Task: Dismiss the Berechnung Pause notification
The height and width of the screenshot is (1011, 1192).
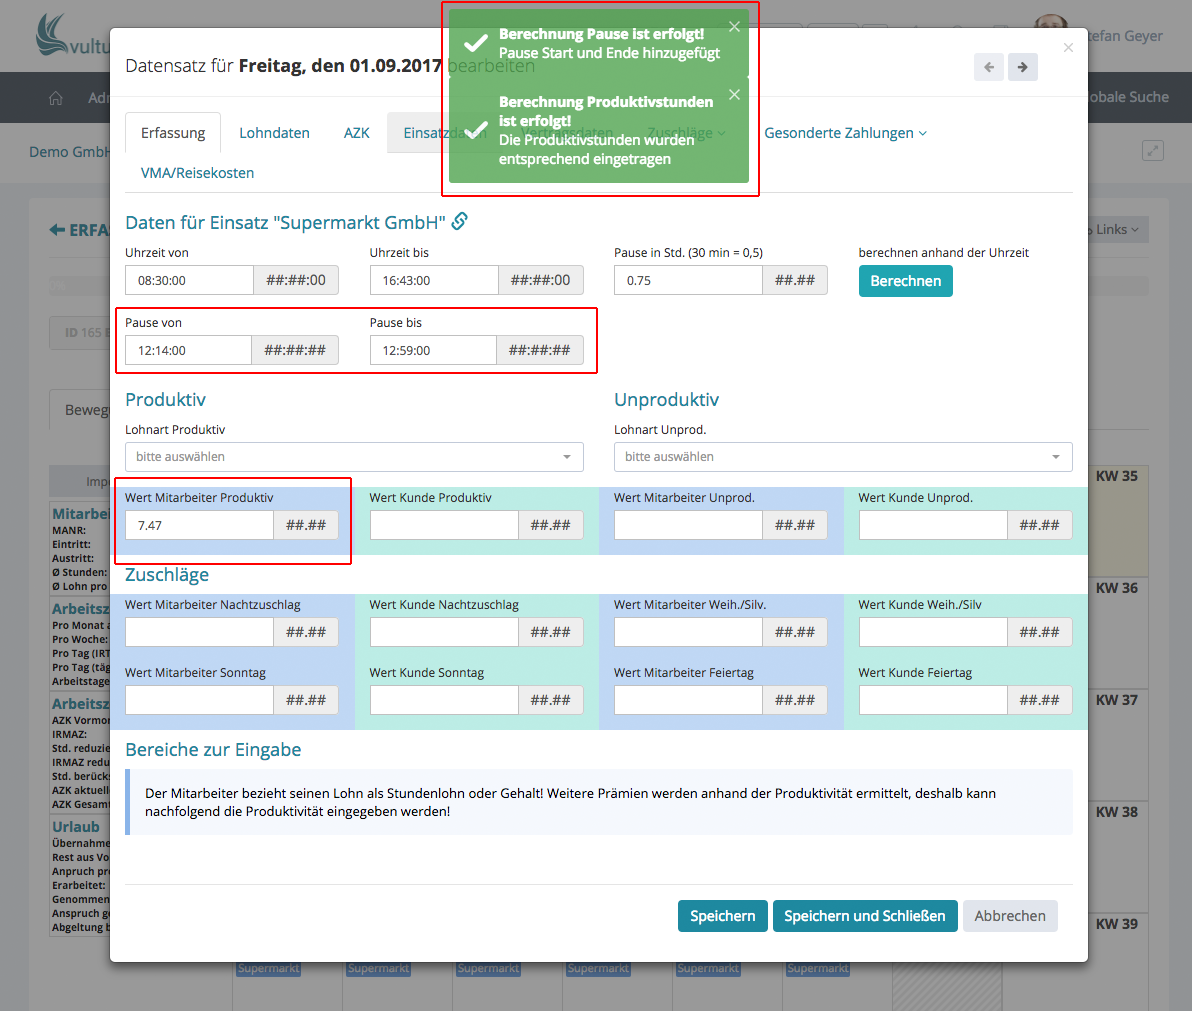Action: click(734, 27)
